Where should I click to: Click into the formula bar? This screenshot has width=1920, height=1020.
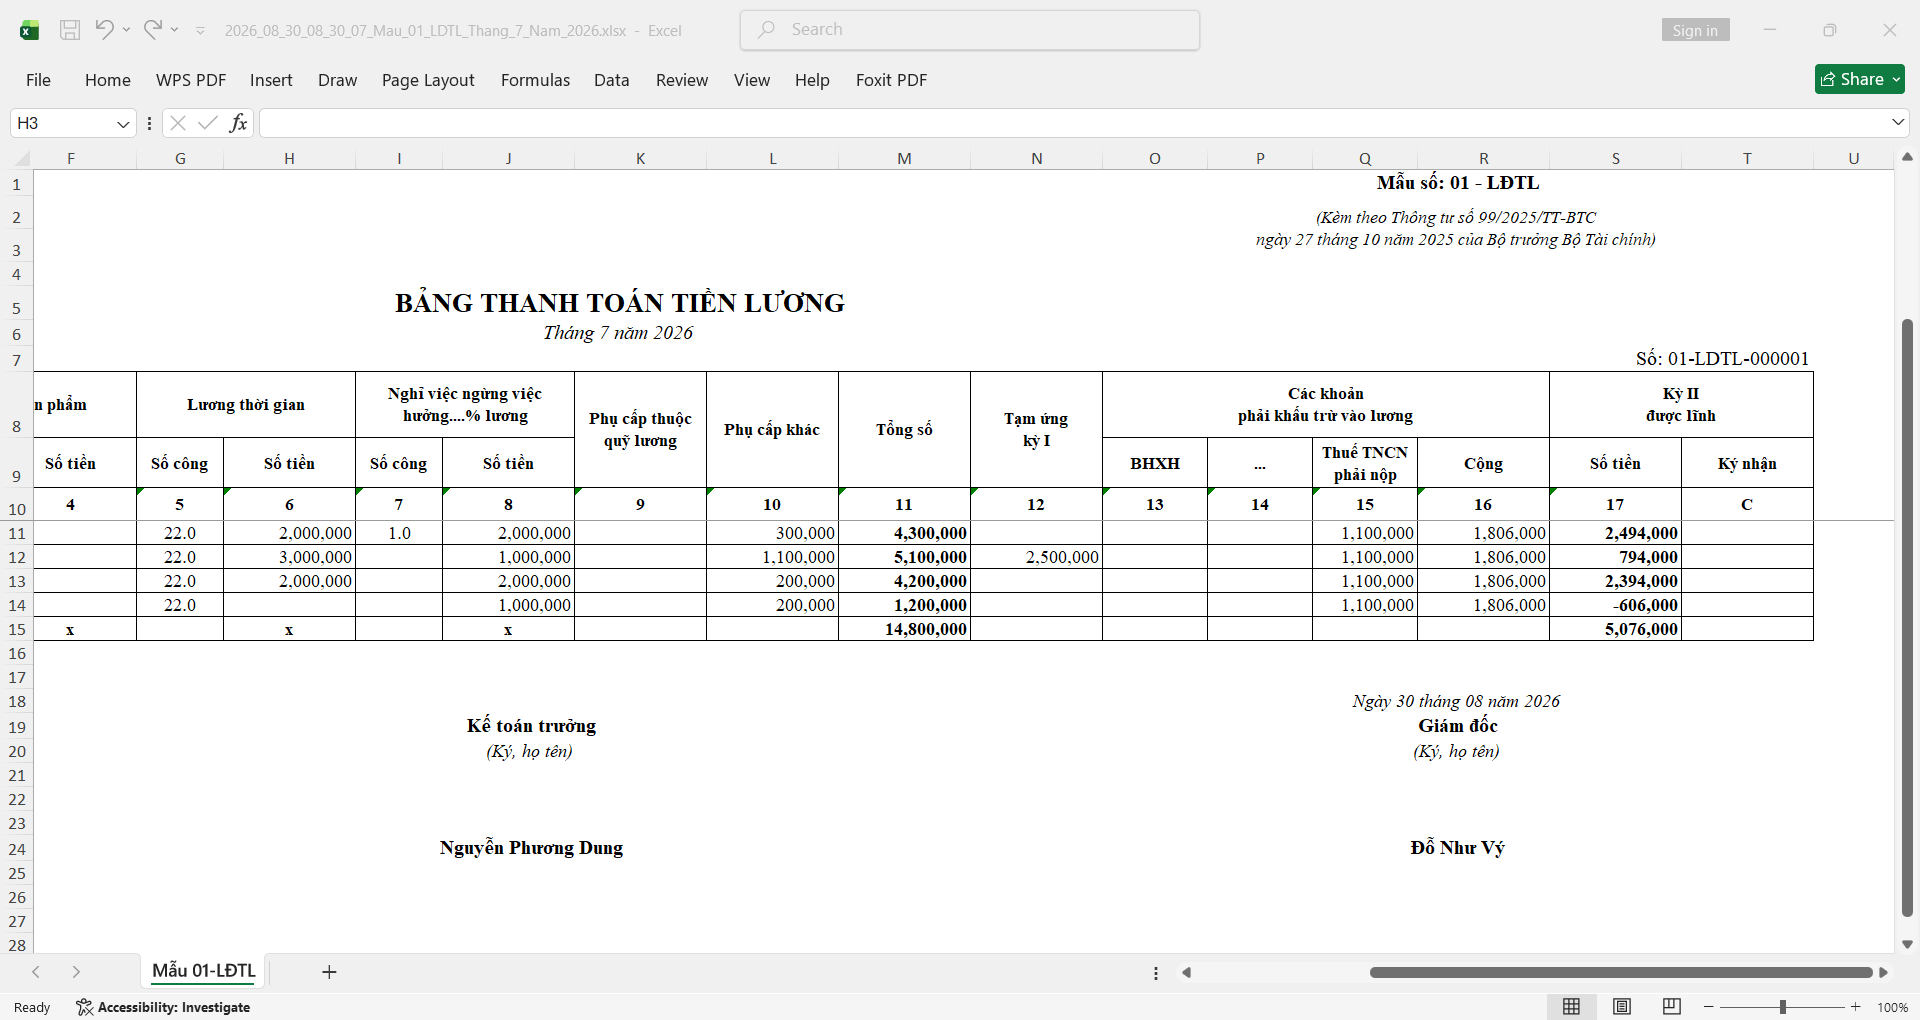[x=1073, y=123]
